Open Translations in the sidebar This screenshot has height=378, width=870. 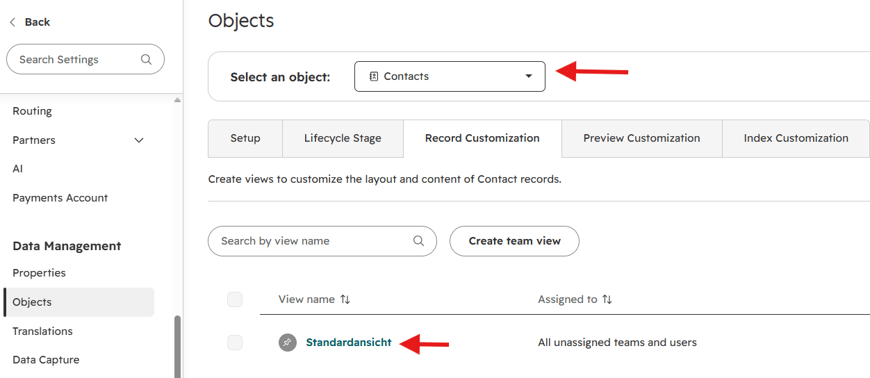(43, 331)
